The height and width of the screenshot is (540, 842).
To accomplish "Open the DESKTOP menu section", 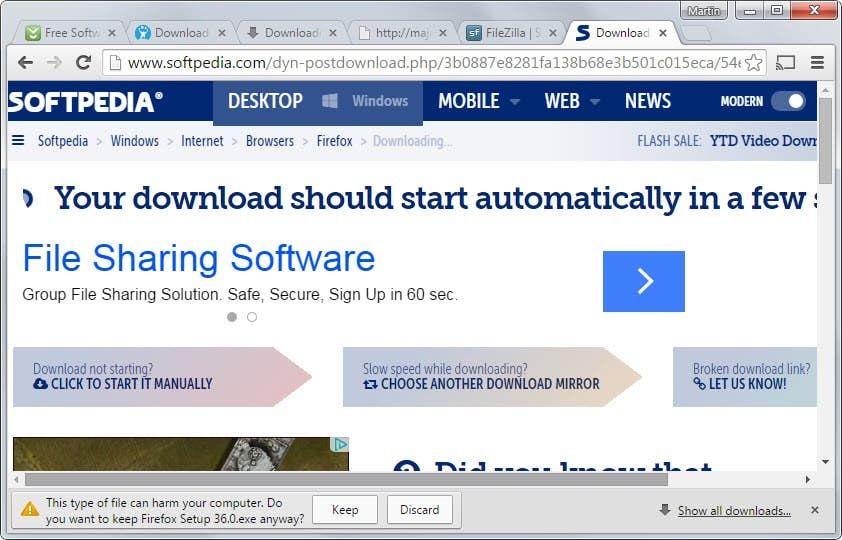I will [x=265, y=101].
